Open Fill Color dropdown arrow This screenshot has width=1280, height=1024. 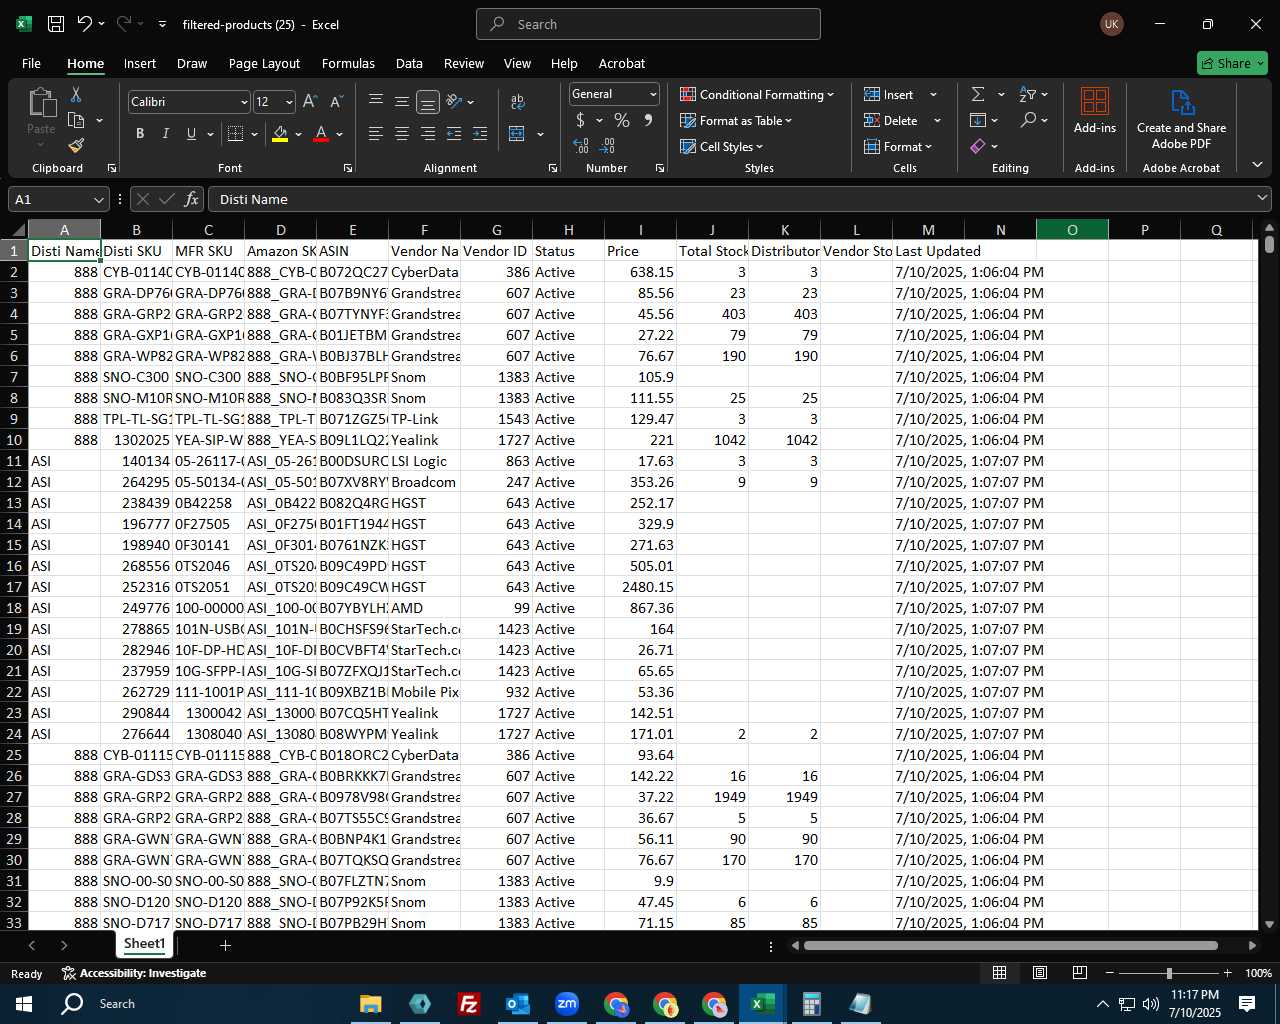298,134
